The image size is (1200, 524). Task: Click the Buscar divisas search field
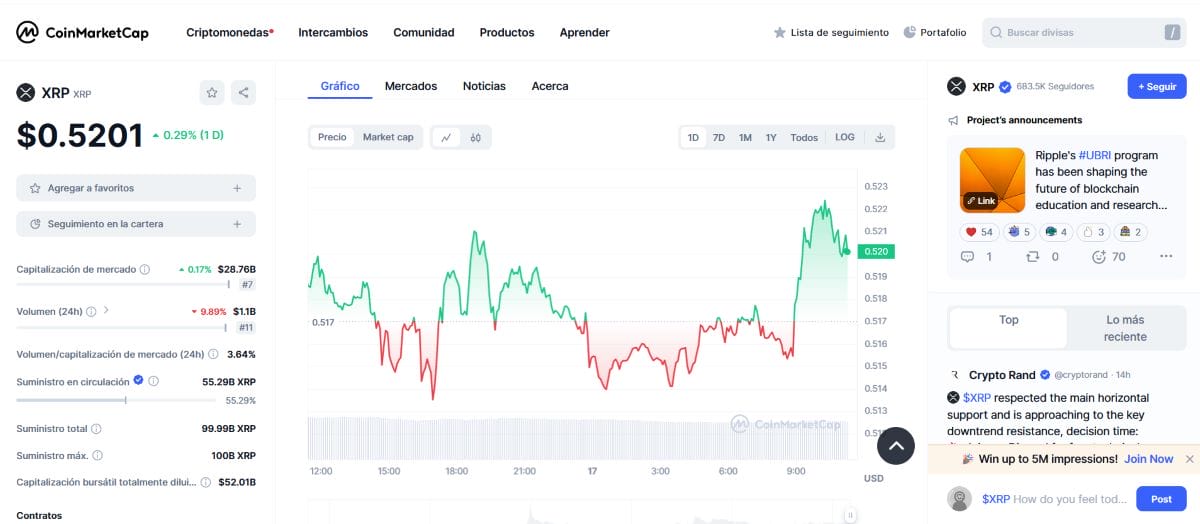point(1084,33)
